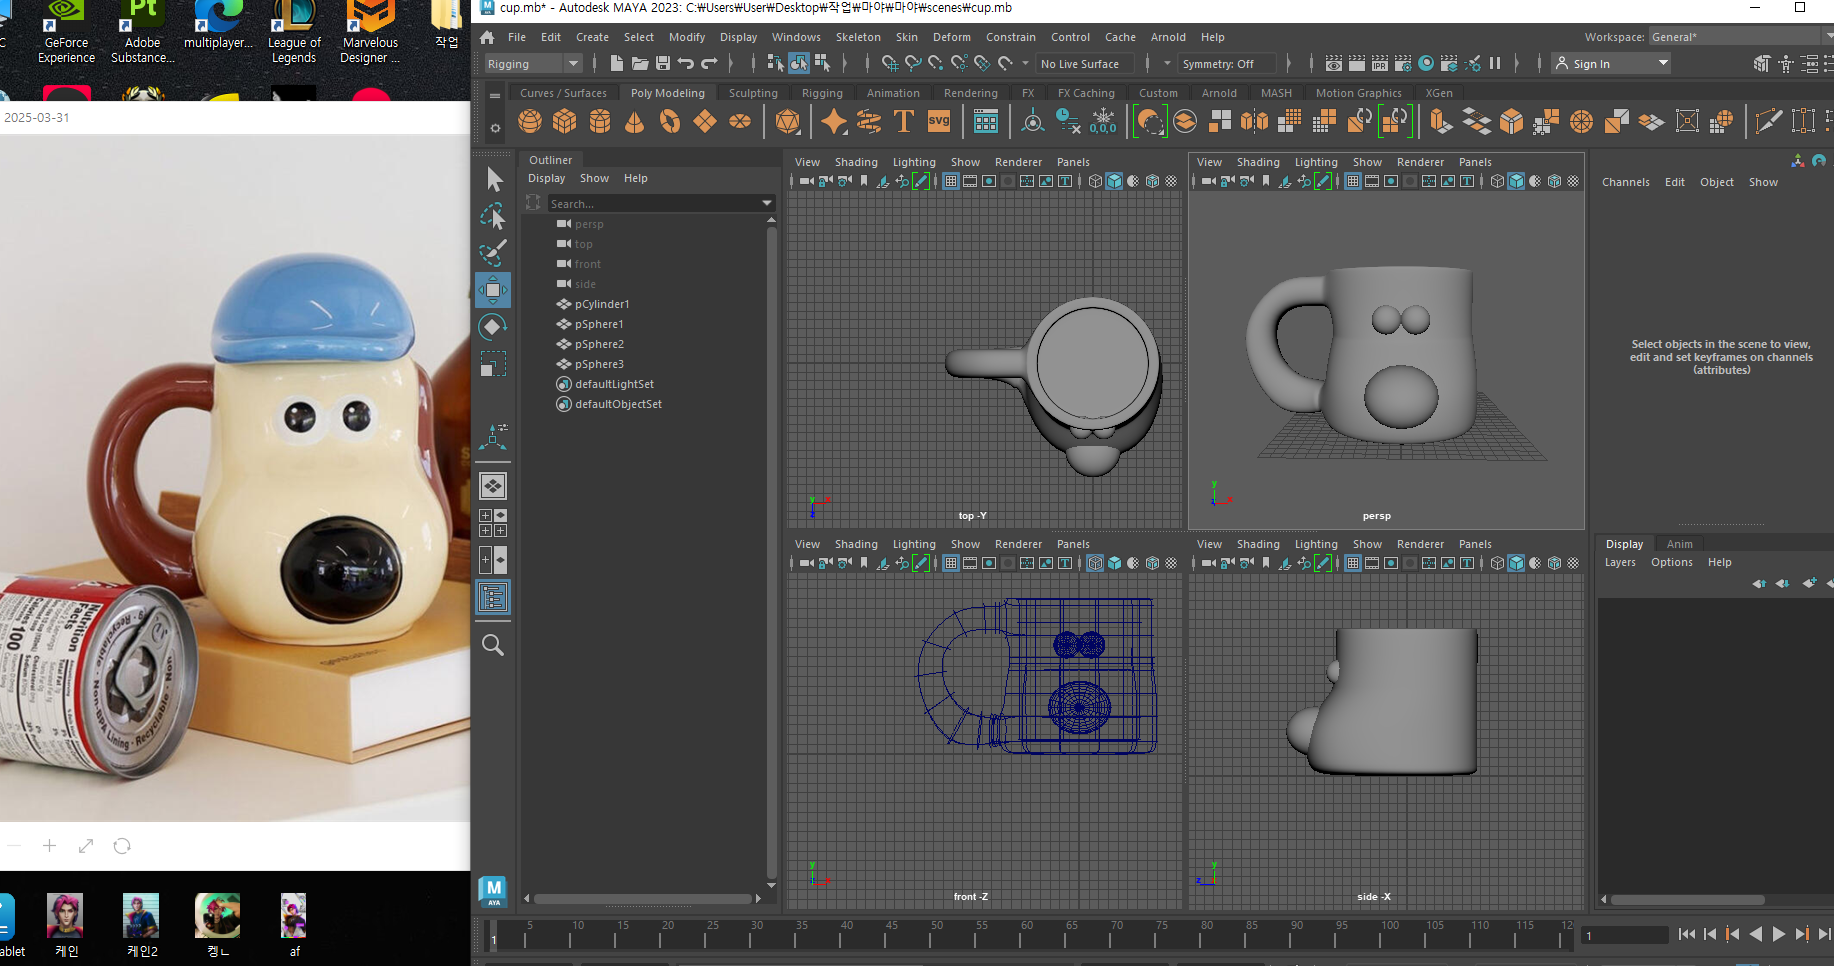
Task: Click the bevel shelf icon
Action: click(1512, 122)
